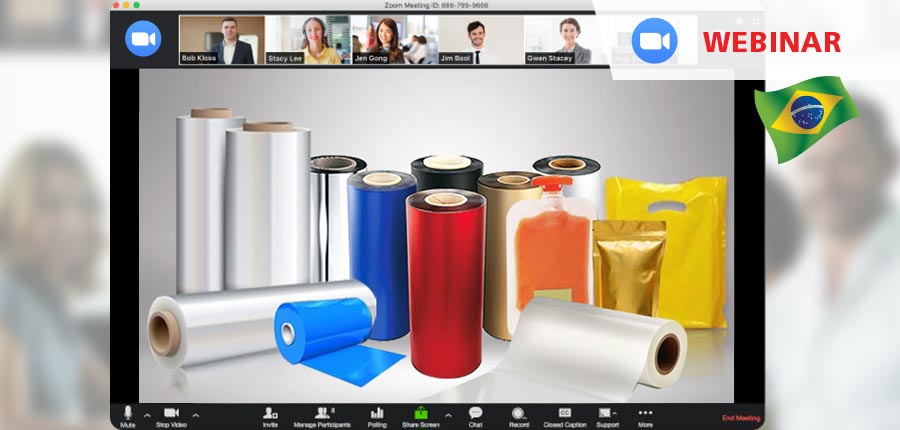Open the Support icon
The image size is (900, 430).
coord(607,413)
